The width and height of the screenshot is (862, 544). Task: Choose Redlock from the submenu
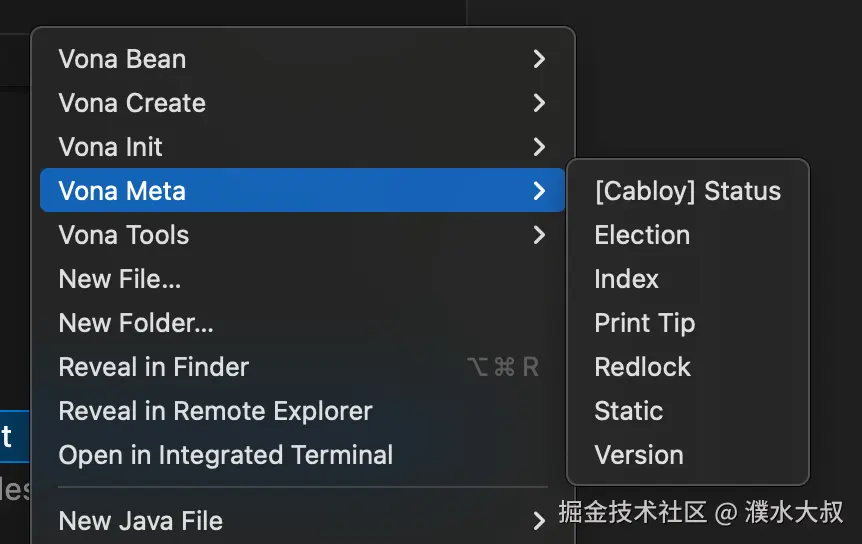click(x=642, y=367)
